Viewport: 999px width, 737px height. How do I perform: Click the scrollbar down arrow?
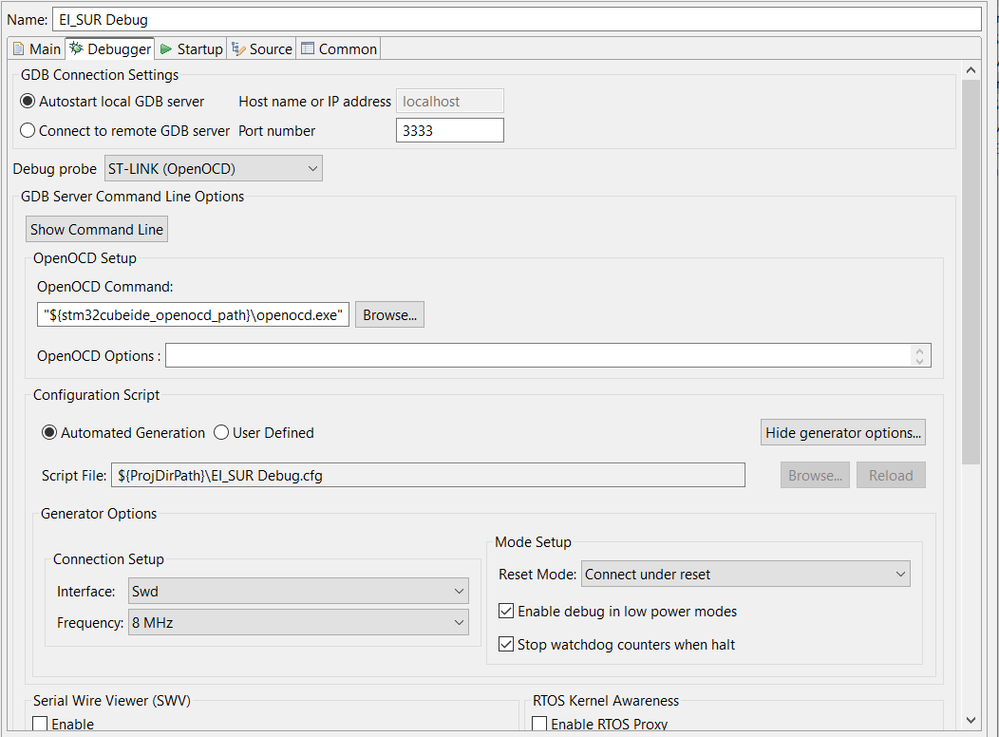click(x=971, y=720)
